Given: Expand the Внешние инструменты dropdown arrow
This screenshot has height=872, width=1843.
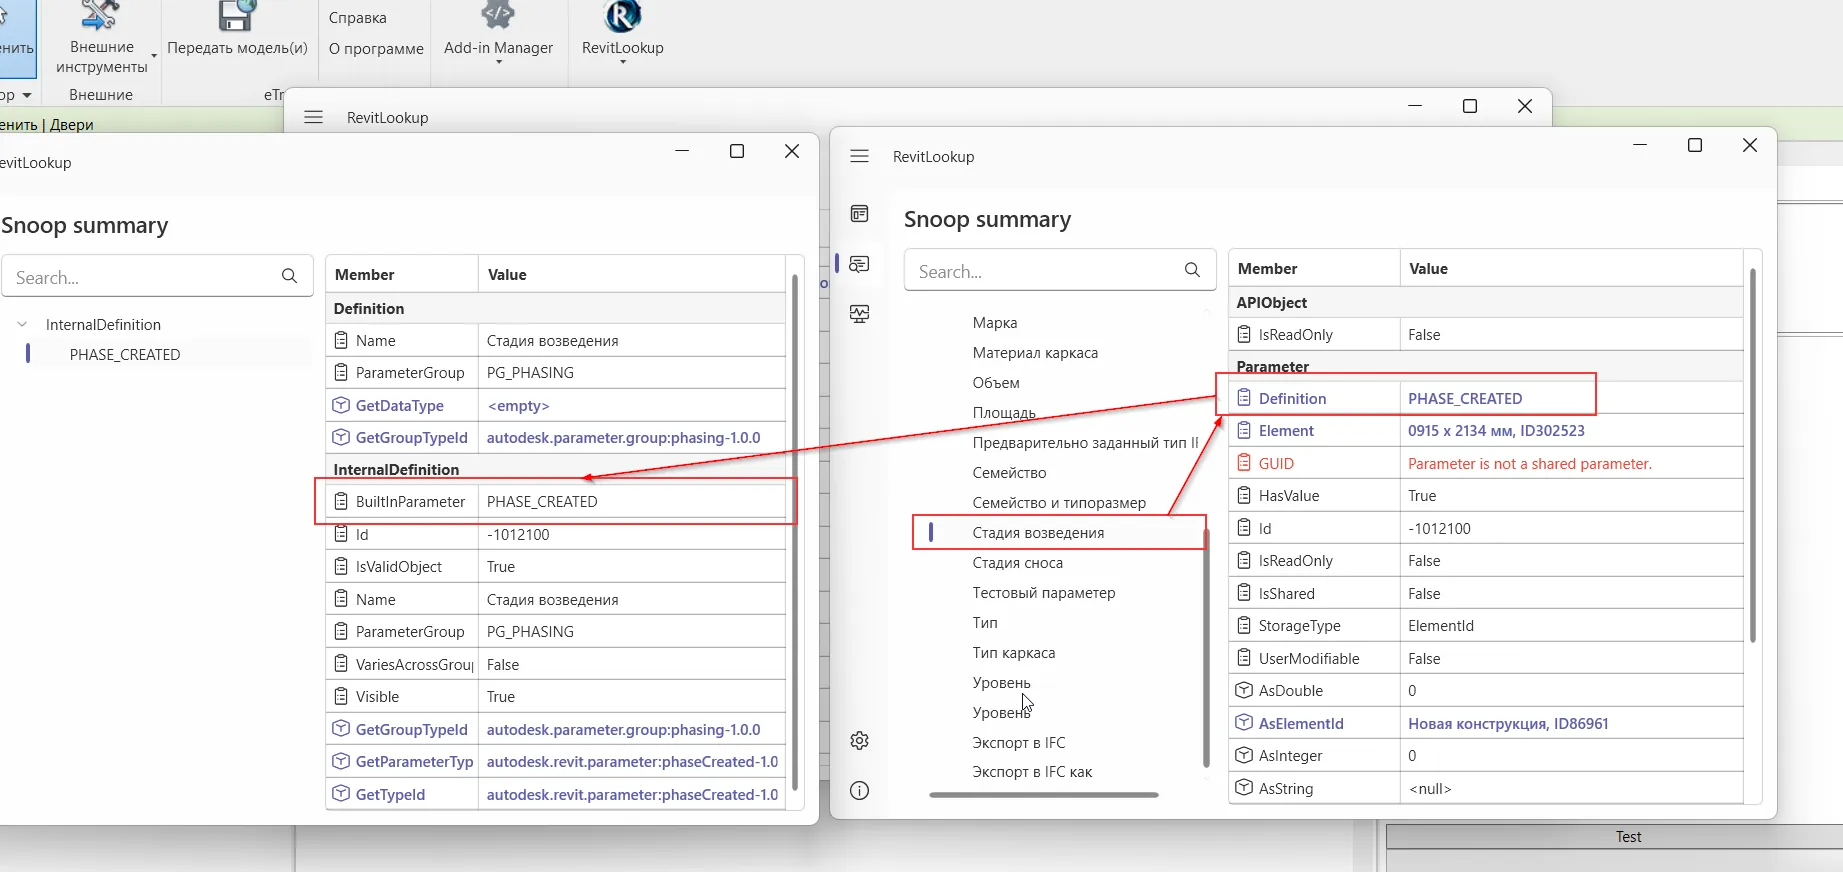Looking at the screenshot, I should [x=154, y=55].
